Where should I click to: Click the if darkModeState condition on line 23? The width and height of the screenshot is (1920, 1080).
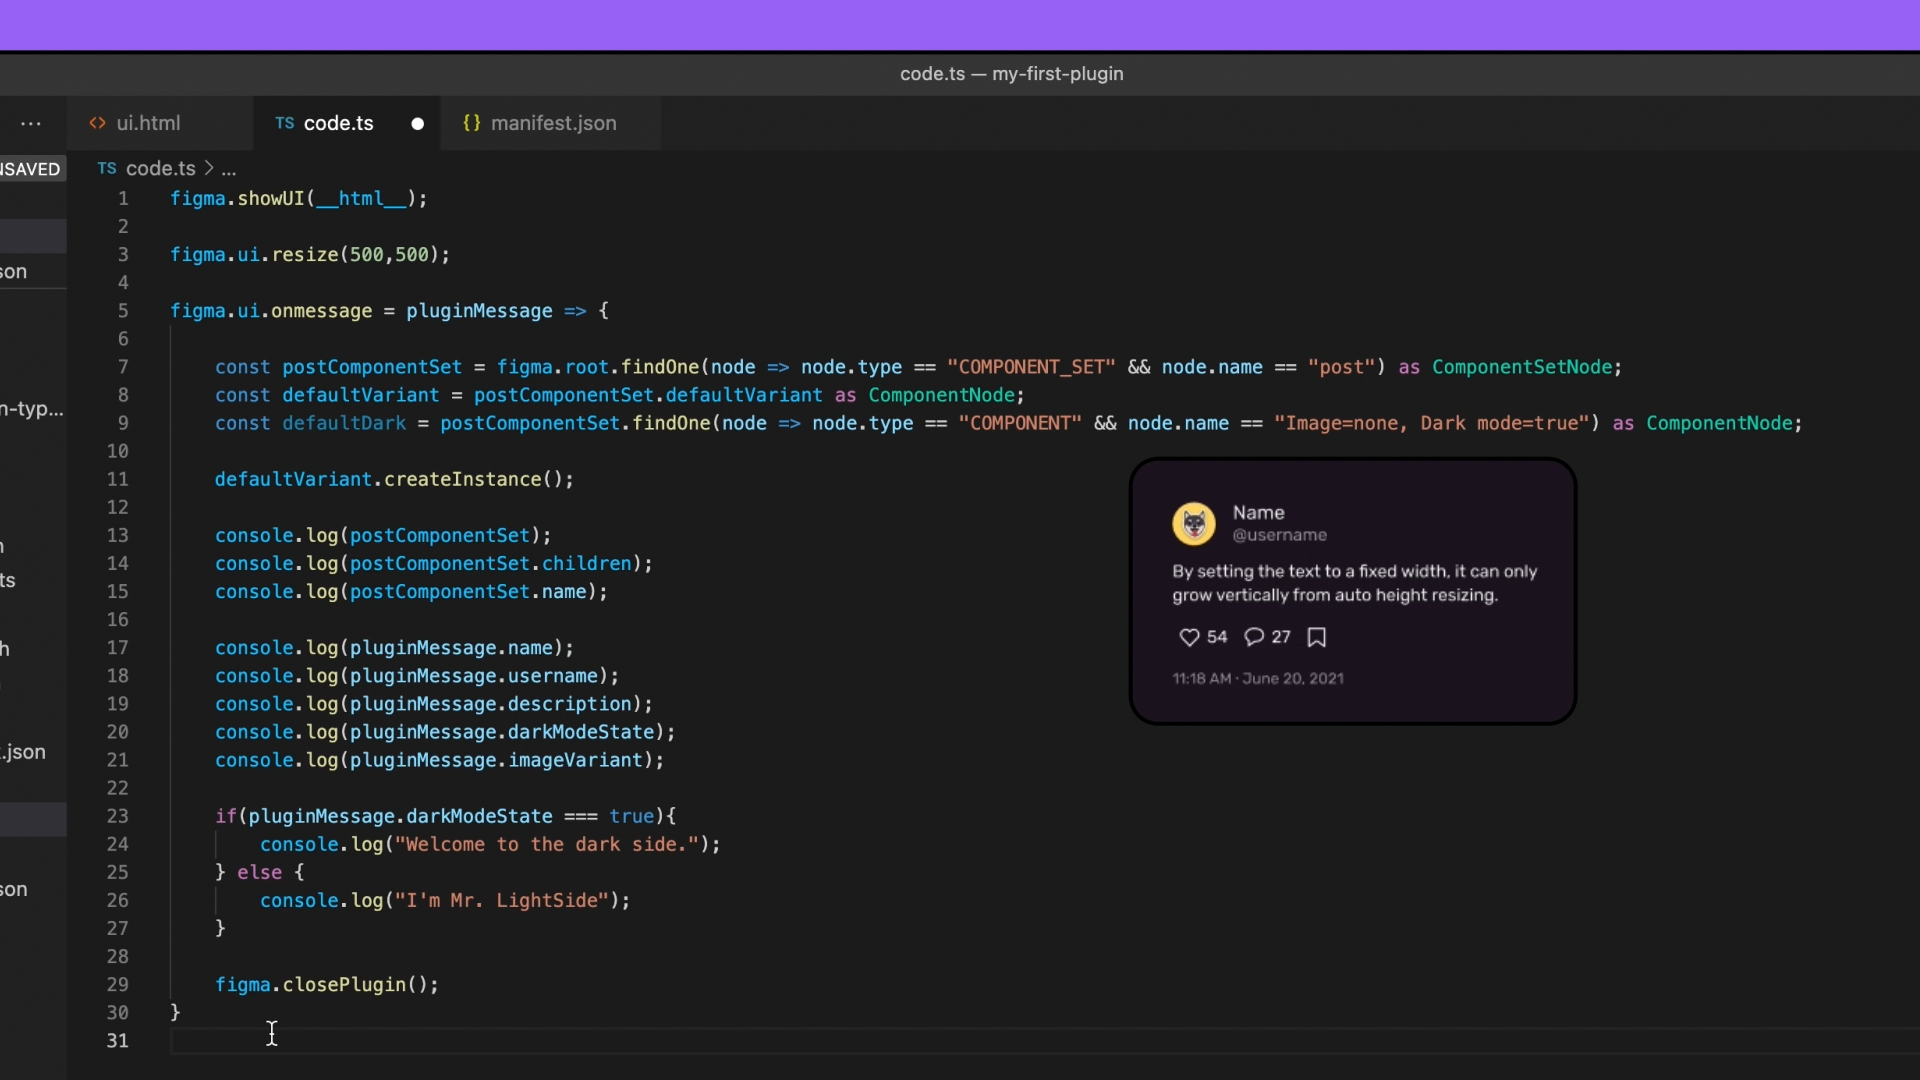(x=446, y=816)
